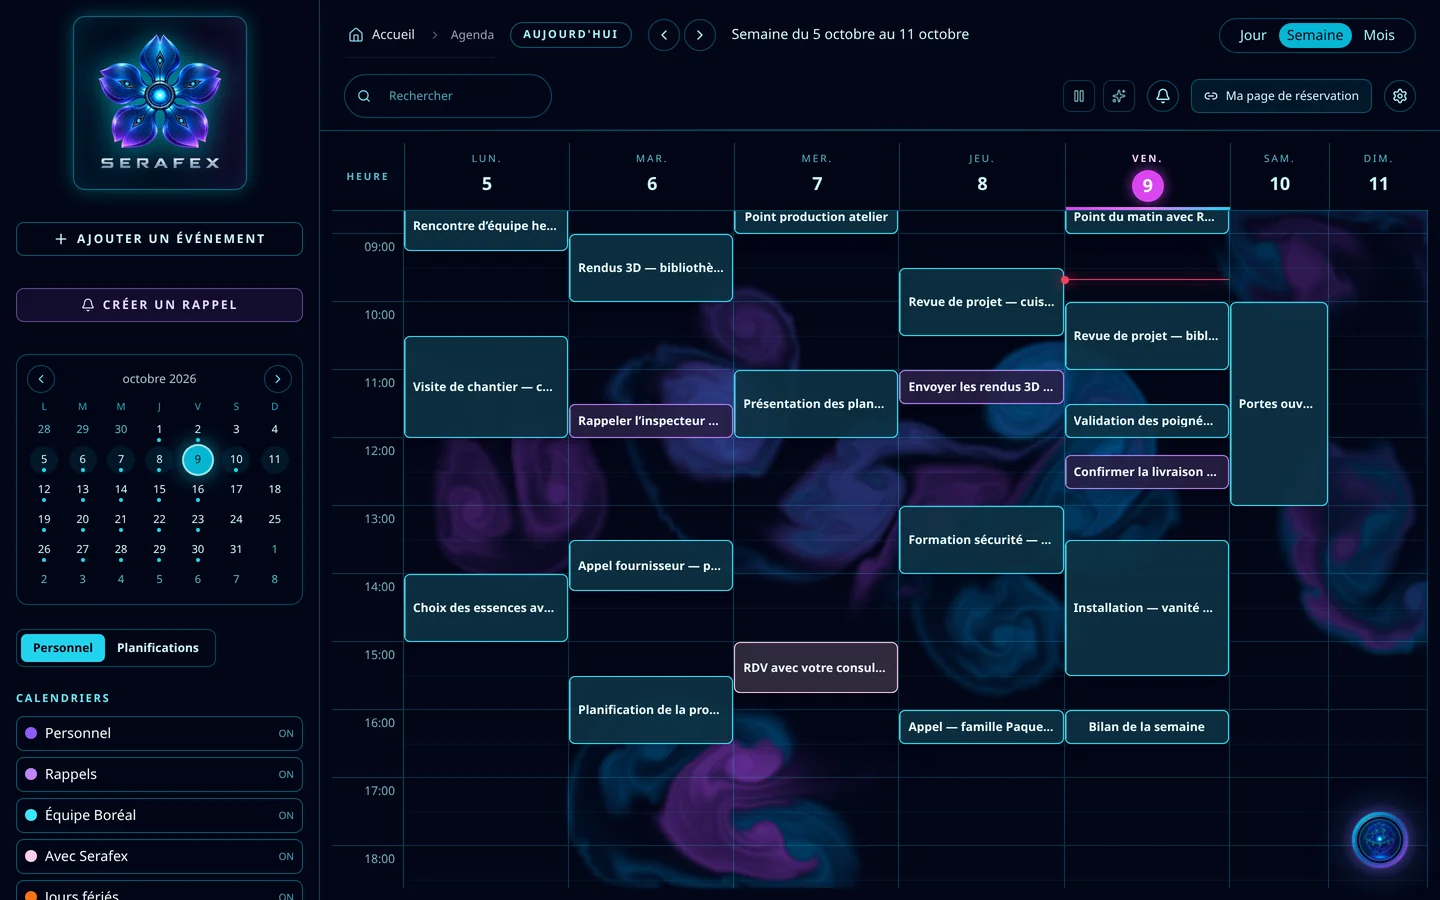1440x900 pixels.
Task: Toggle the Rappels calendar visibility
Action: tap(286, 775)
